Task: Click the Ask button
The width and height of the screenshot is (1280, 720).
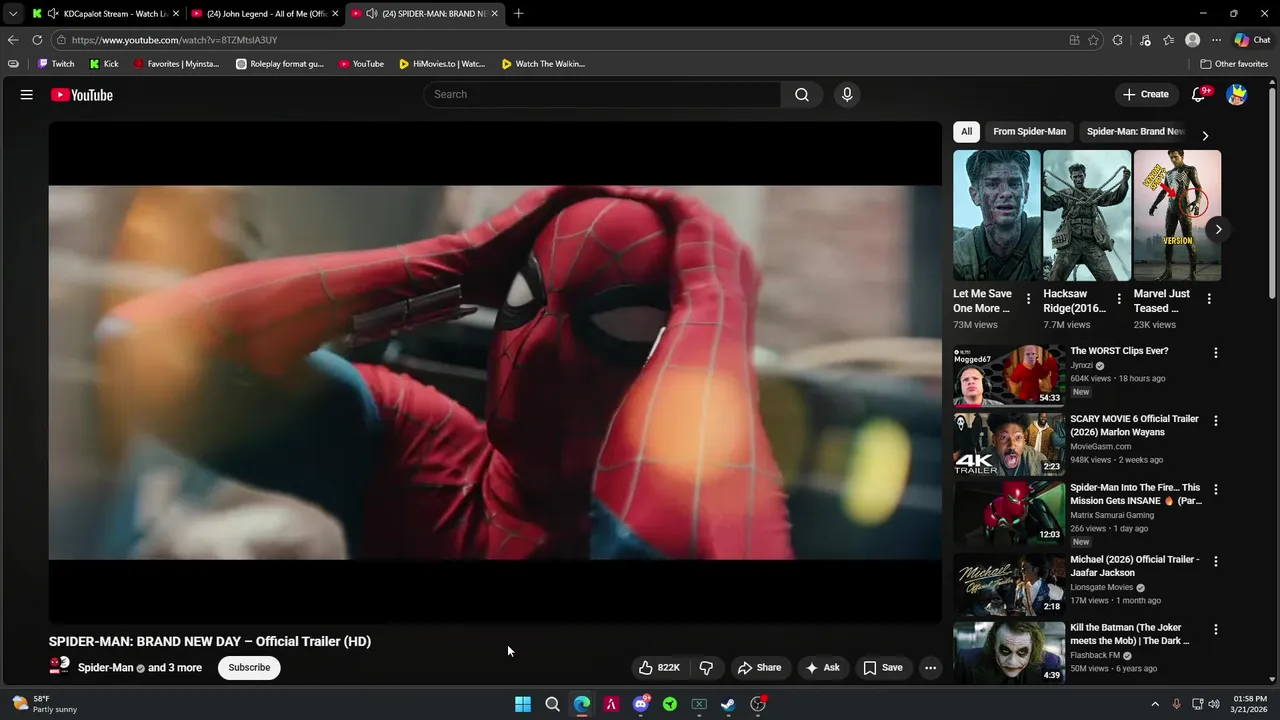Action: pos(822,668)
